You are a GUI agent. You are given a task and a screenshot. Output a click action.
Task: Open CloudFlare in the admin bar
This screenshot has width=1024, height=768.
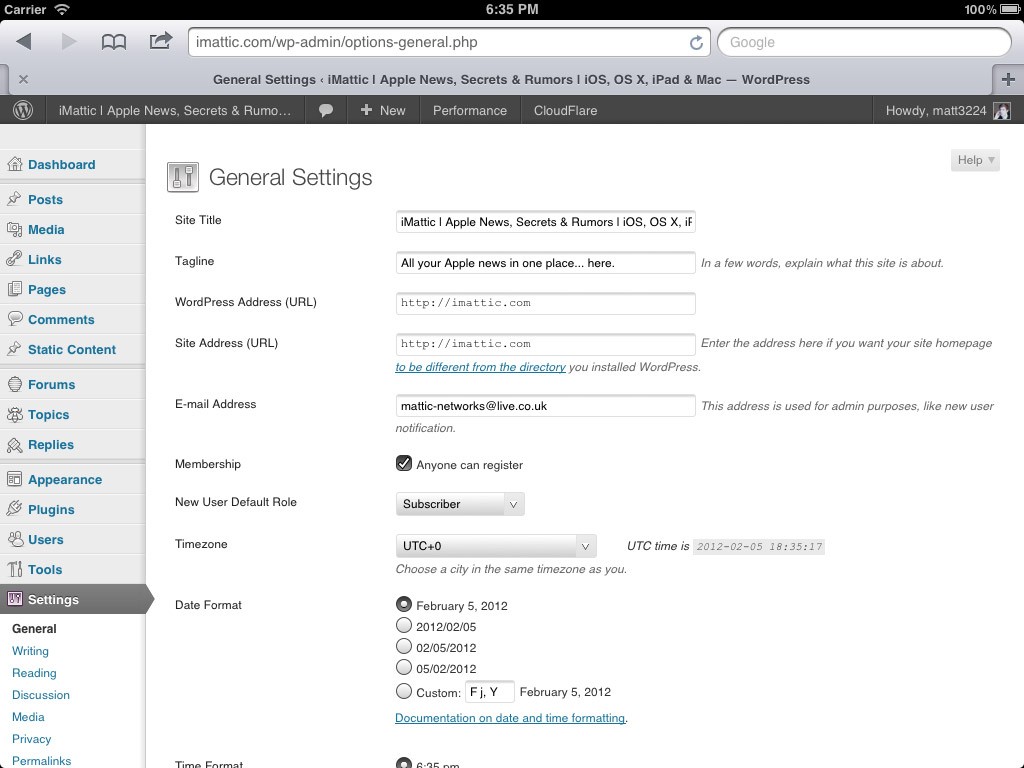tap(566, 110)
